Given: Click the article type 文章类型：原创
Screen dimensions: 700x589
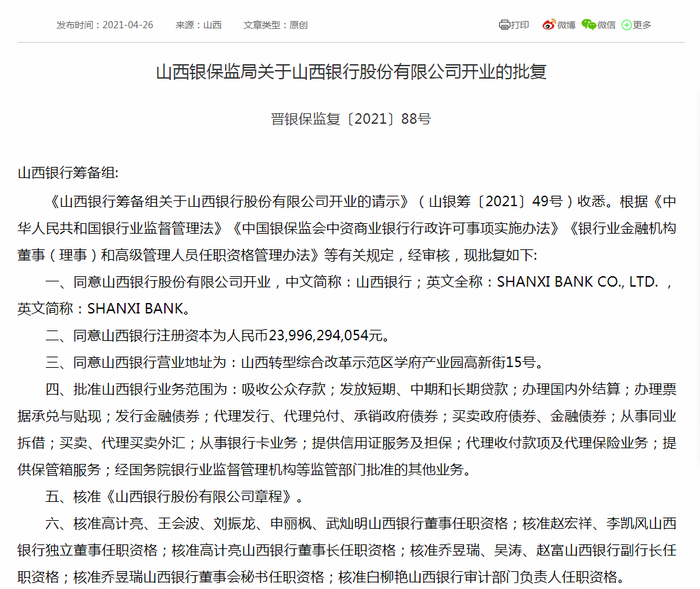Looking at the screenshot, I should click(x=275, y=25).
